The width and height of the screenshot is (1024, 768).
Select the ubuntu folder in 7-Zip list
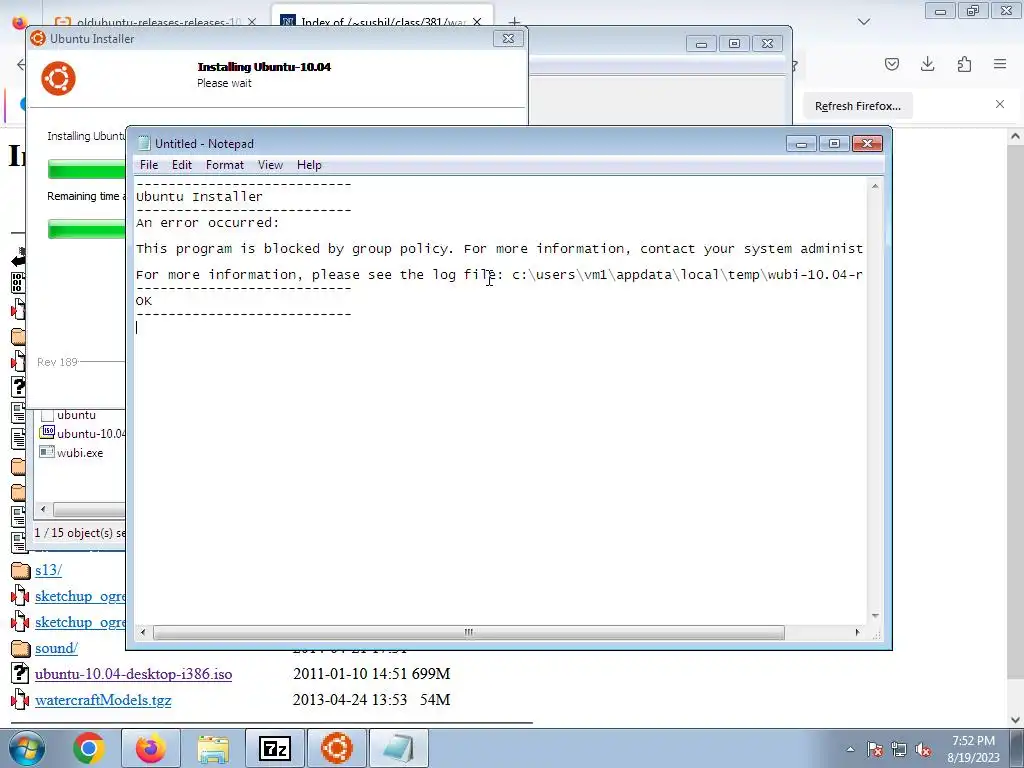(76, 415)
